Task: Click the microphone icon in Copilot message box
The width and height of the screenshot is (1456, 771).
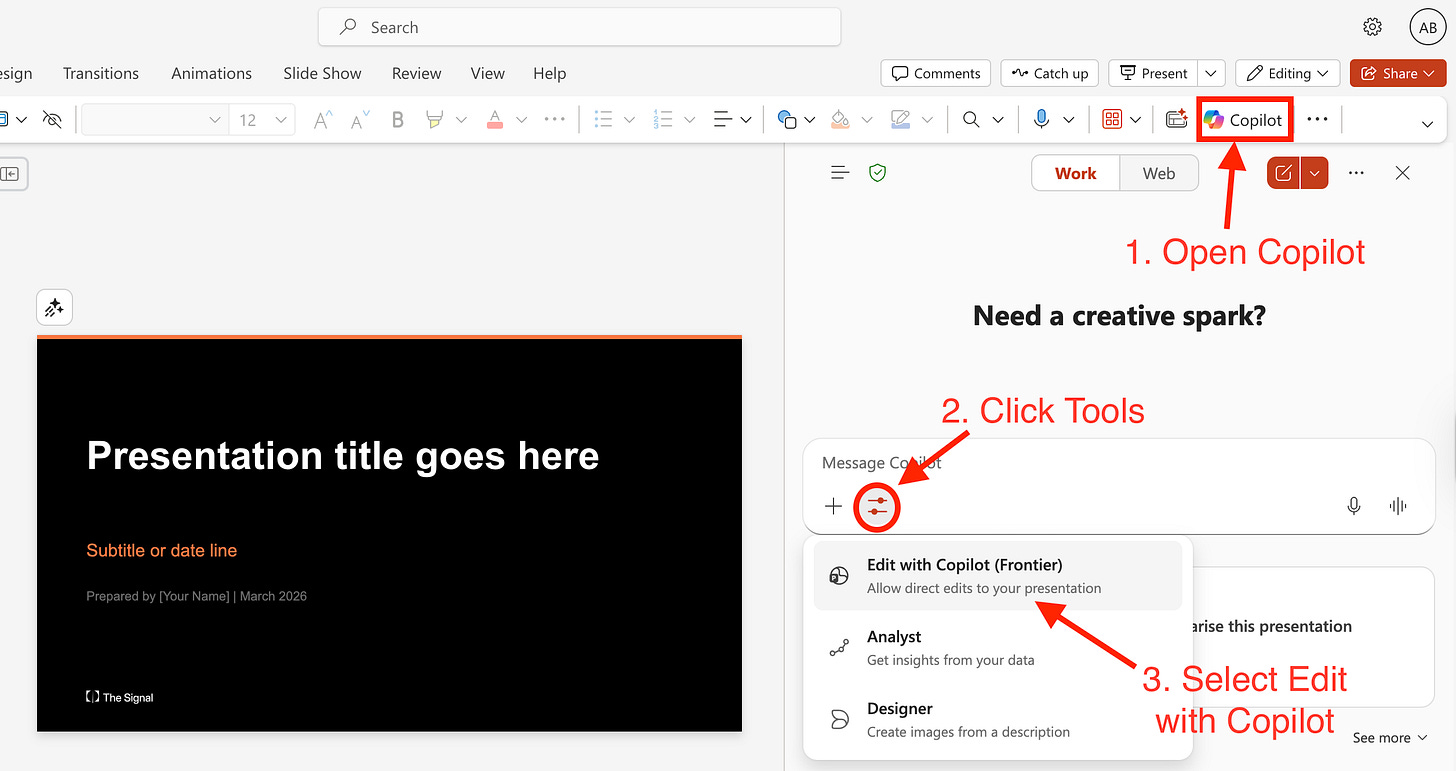Action: [1354, 506]
